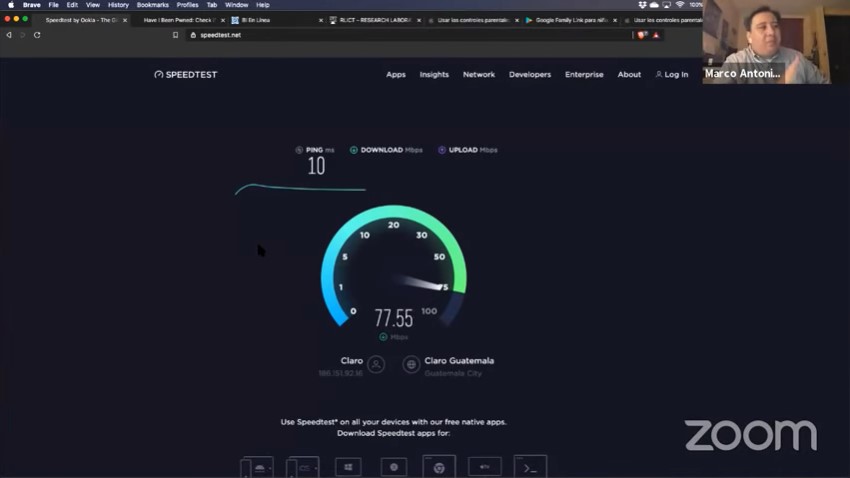Viewport: 850px width, 478px height.
Task: Click the bookmark icon beside the address bar
Action: click(175, 35)
